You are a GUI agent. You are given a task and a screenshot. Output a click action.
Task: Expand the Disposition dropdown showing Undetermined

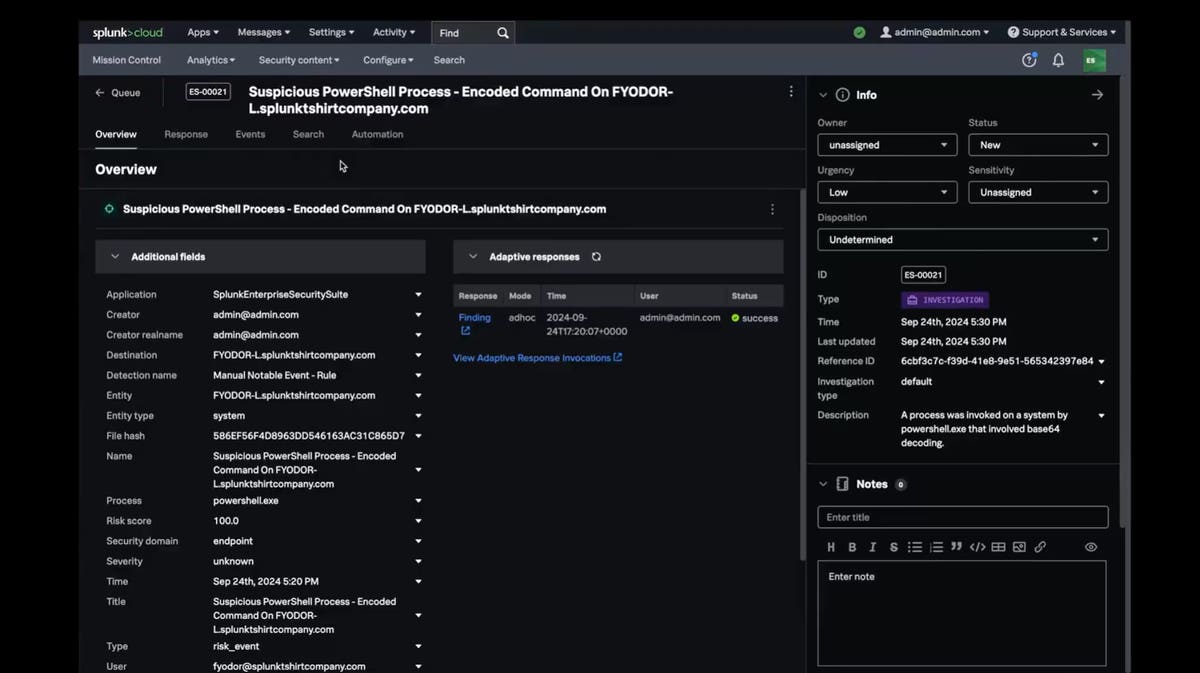tap(962, 240)
